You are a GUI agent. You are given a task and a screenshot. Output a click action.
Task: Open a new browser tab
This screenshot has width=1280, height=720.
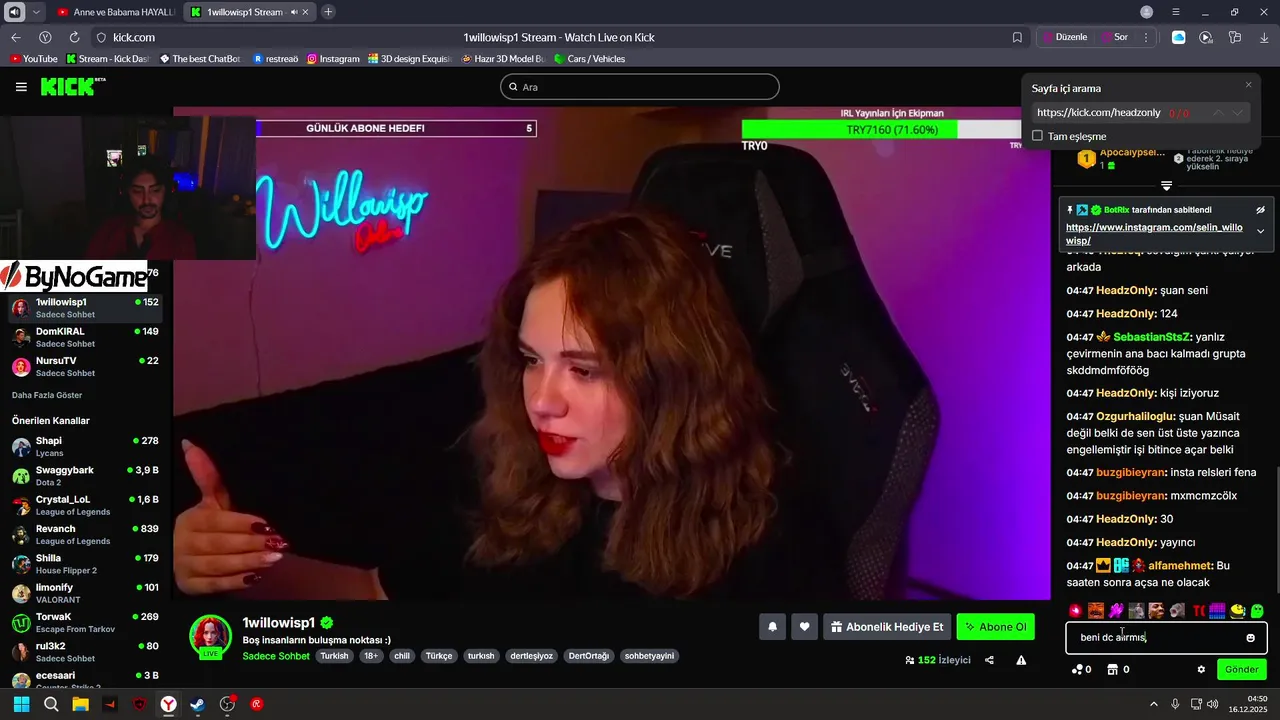328,12
